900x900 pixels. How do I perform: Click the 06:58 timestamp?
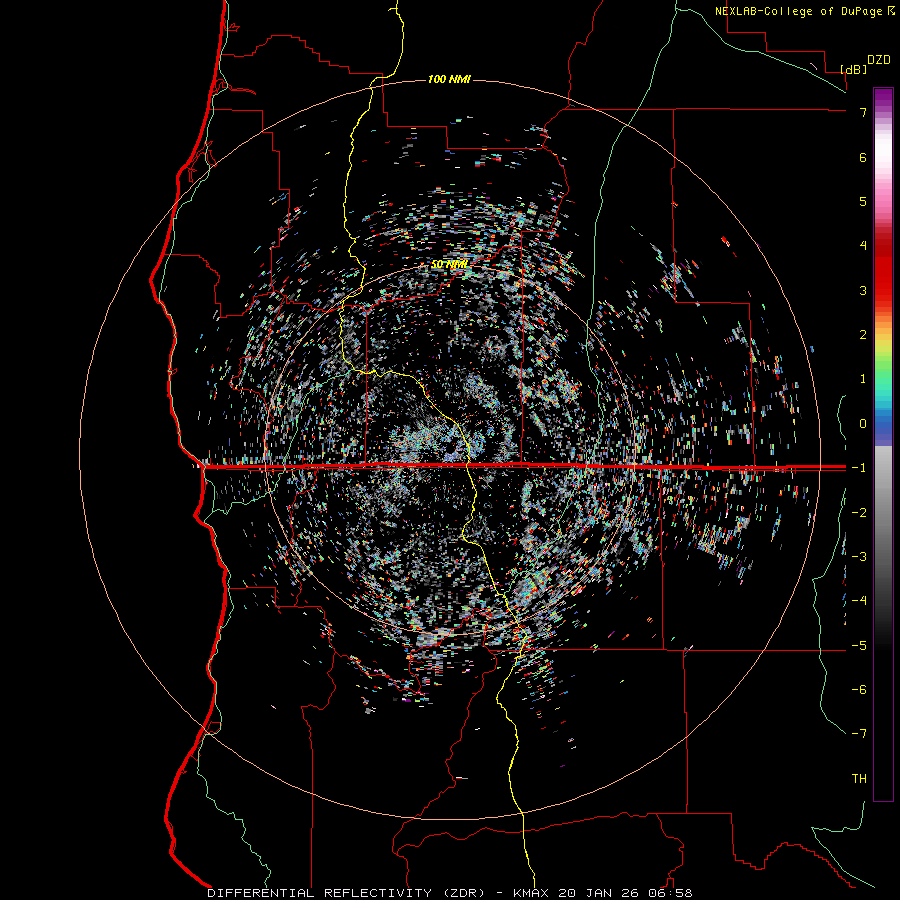click(670, 893)
